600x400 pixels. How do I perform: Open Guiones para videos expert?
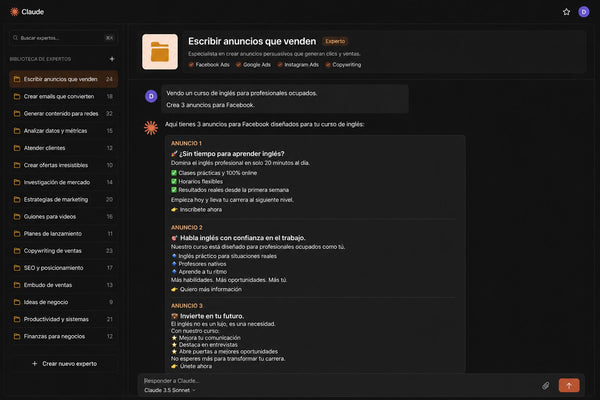(64, 217)
